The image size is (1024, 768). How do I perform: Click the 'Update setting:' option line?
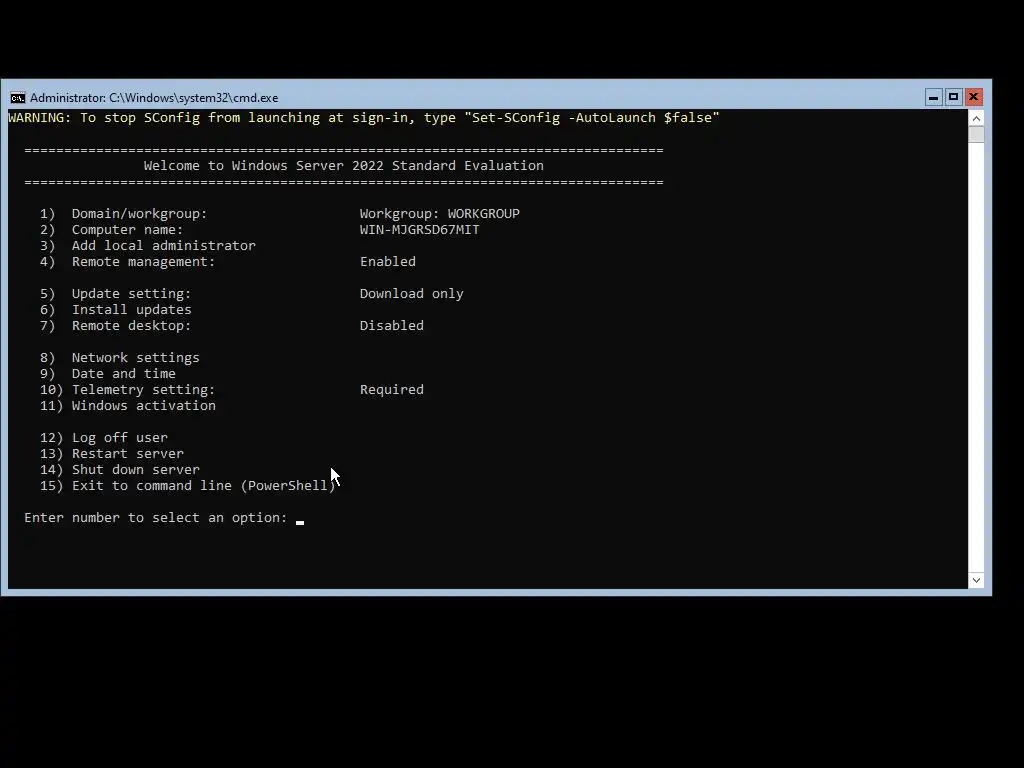[115, 294]
